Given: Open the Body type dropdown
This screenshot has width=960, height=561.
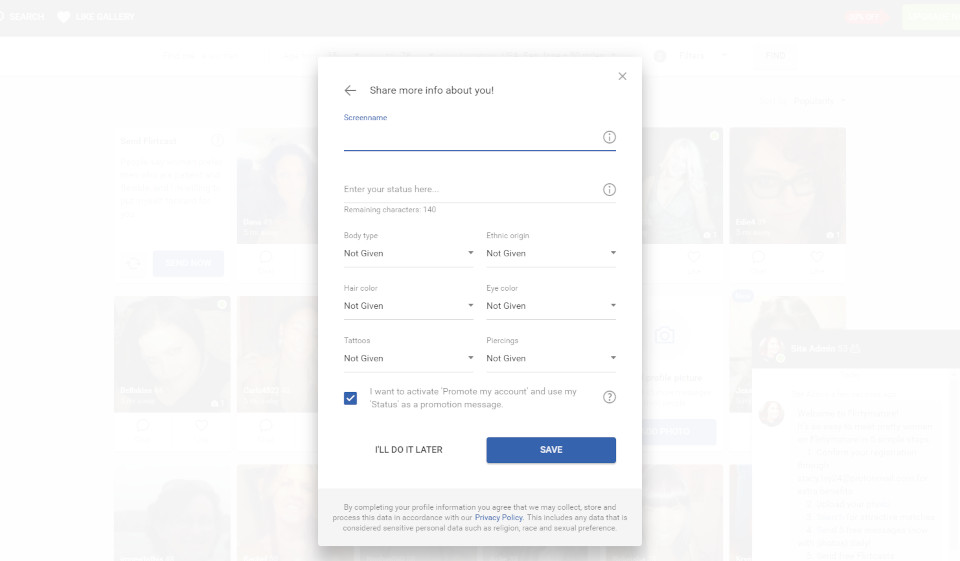Looking at the screenshot, I should pyautogui.click(x=408, y=254).
